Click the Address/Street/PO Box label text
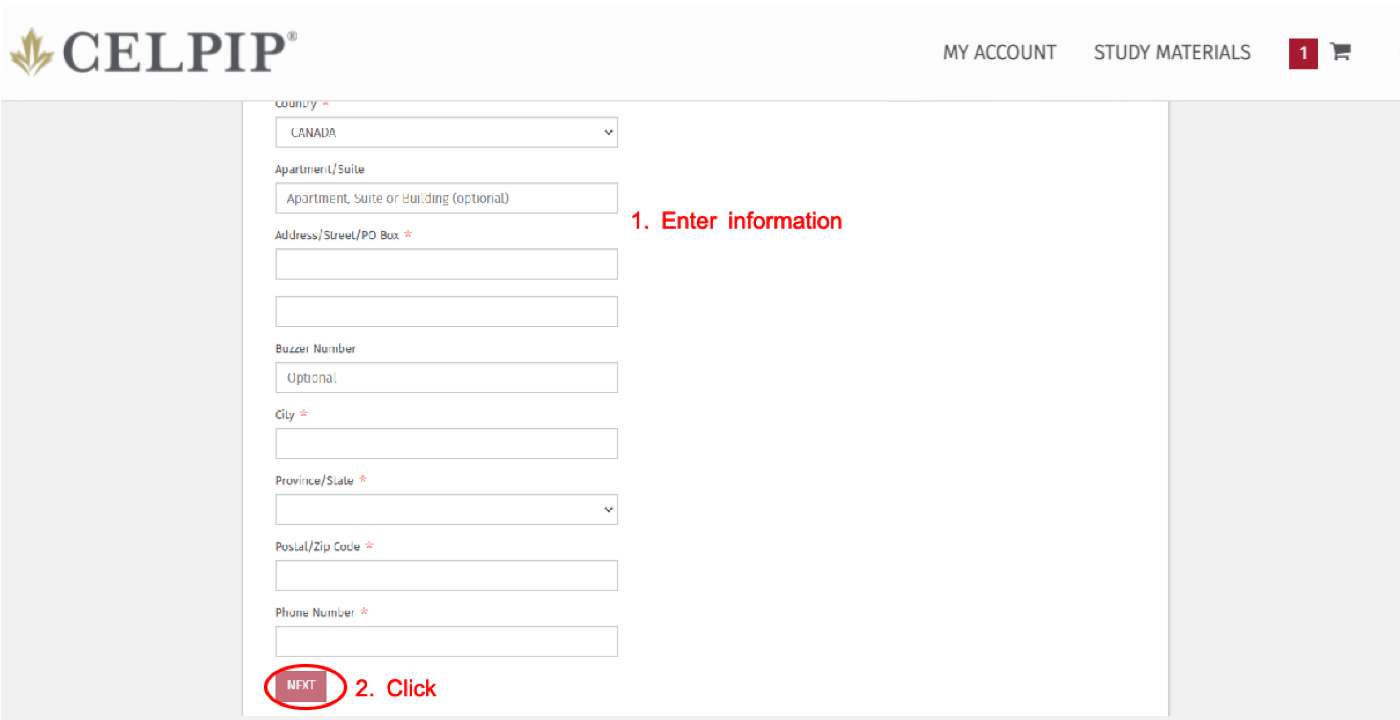The image size is (1400, 720). pyautogui.click(x=337, y=235)
